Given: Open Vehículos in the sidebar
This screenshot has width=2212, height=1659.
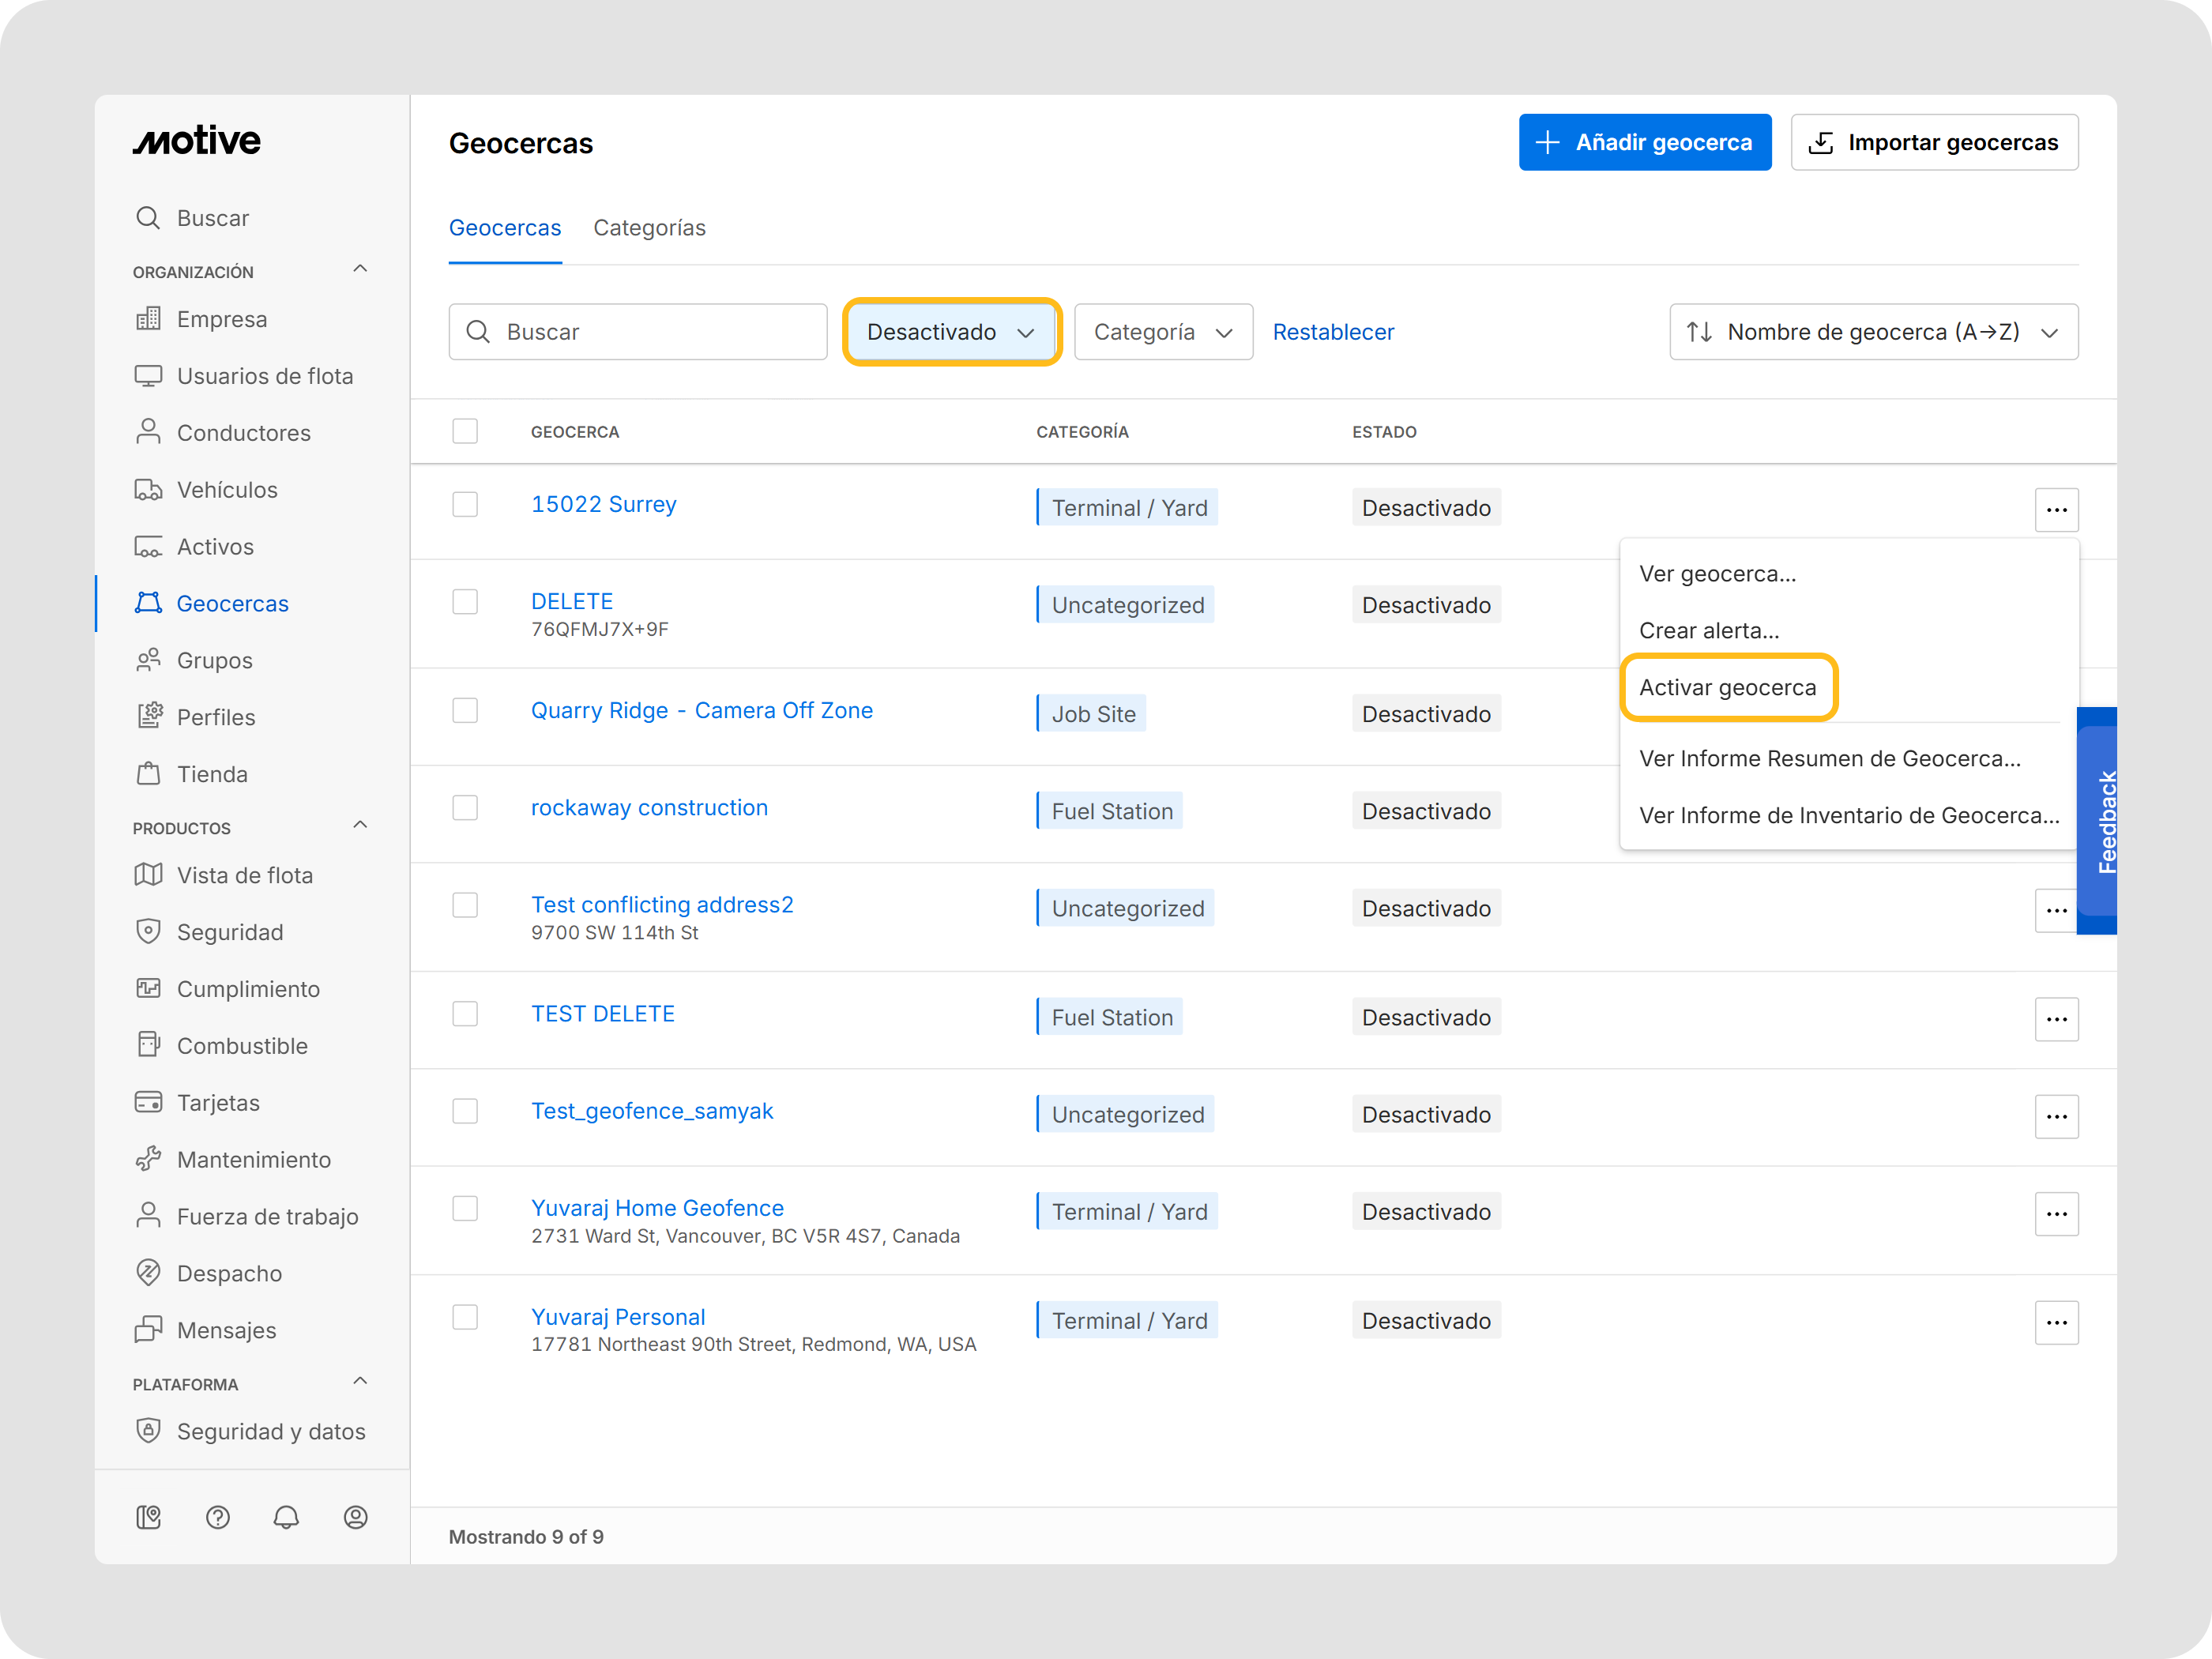Looking at the screenshot, I should pyautogui.click(x=227, y=490).
